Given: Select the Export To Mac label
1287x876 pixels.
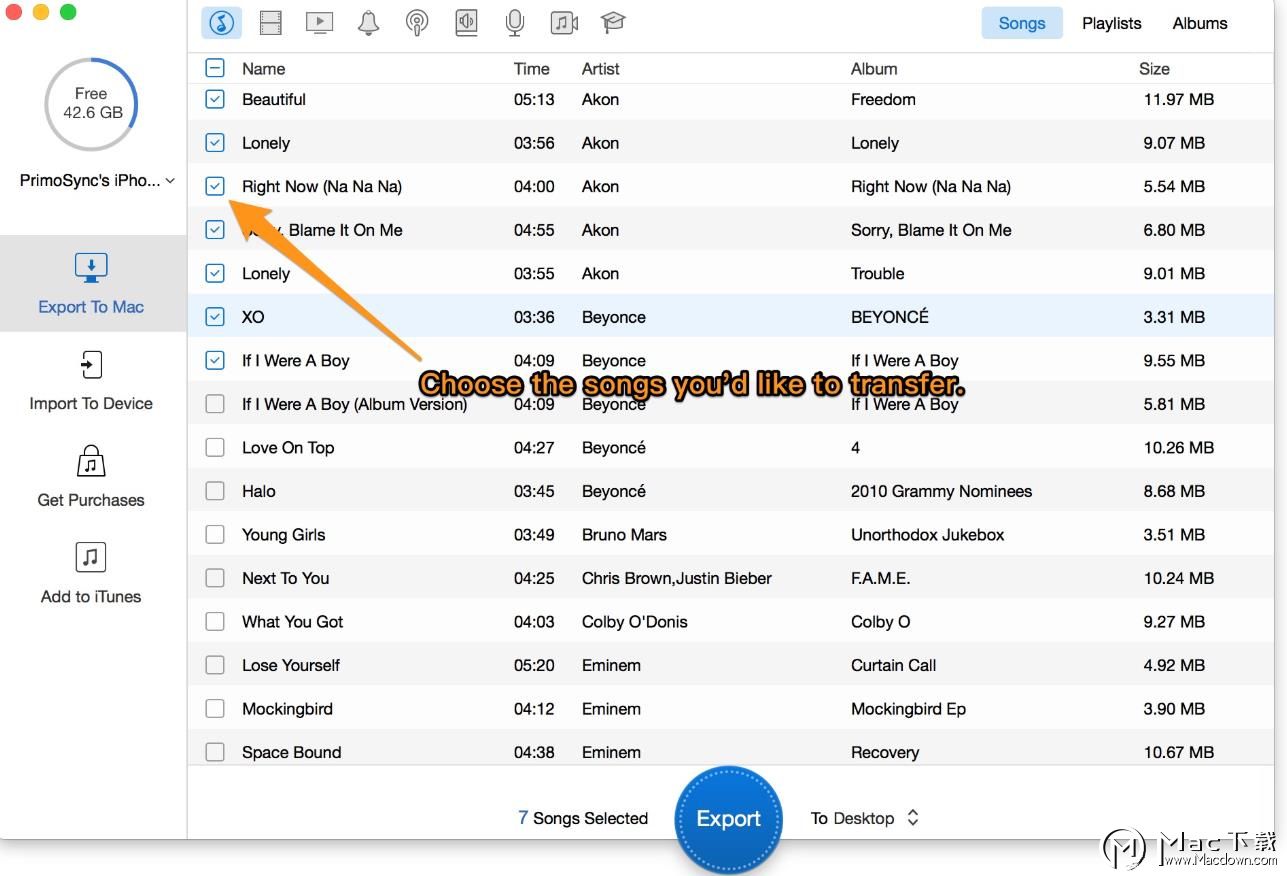Looking at the screenshot, I should tap(91, 307).
